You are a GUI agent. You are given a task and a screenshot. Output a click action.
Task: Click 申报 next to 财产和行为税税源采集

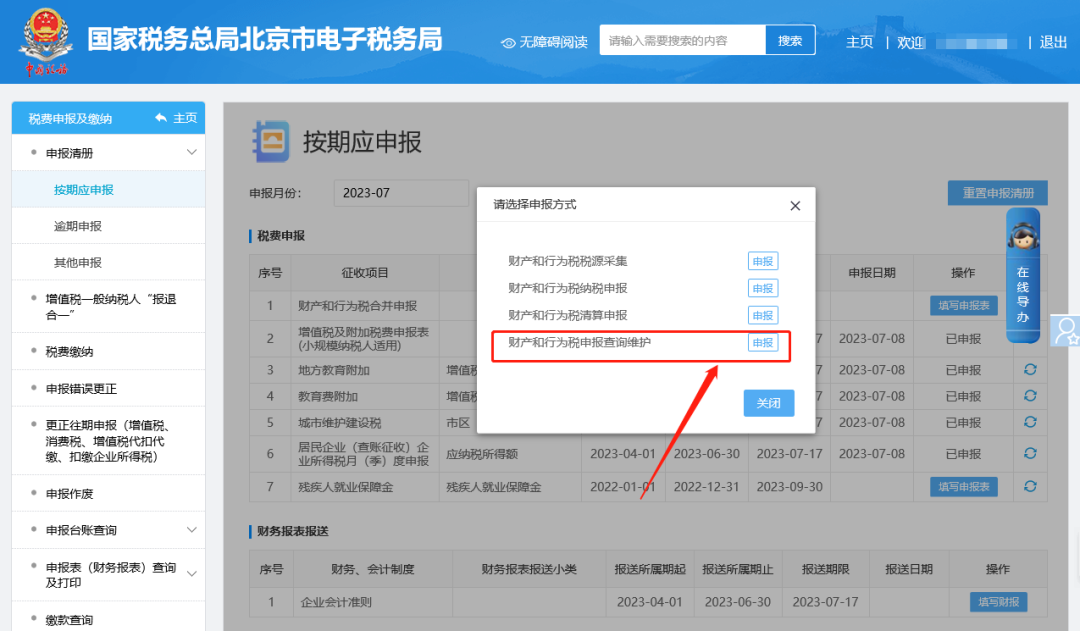pos(762,261)
